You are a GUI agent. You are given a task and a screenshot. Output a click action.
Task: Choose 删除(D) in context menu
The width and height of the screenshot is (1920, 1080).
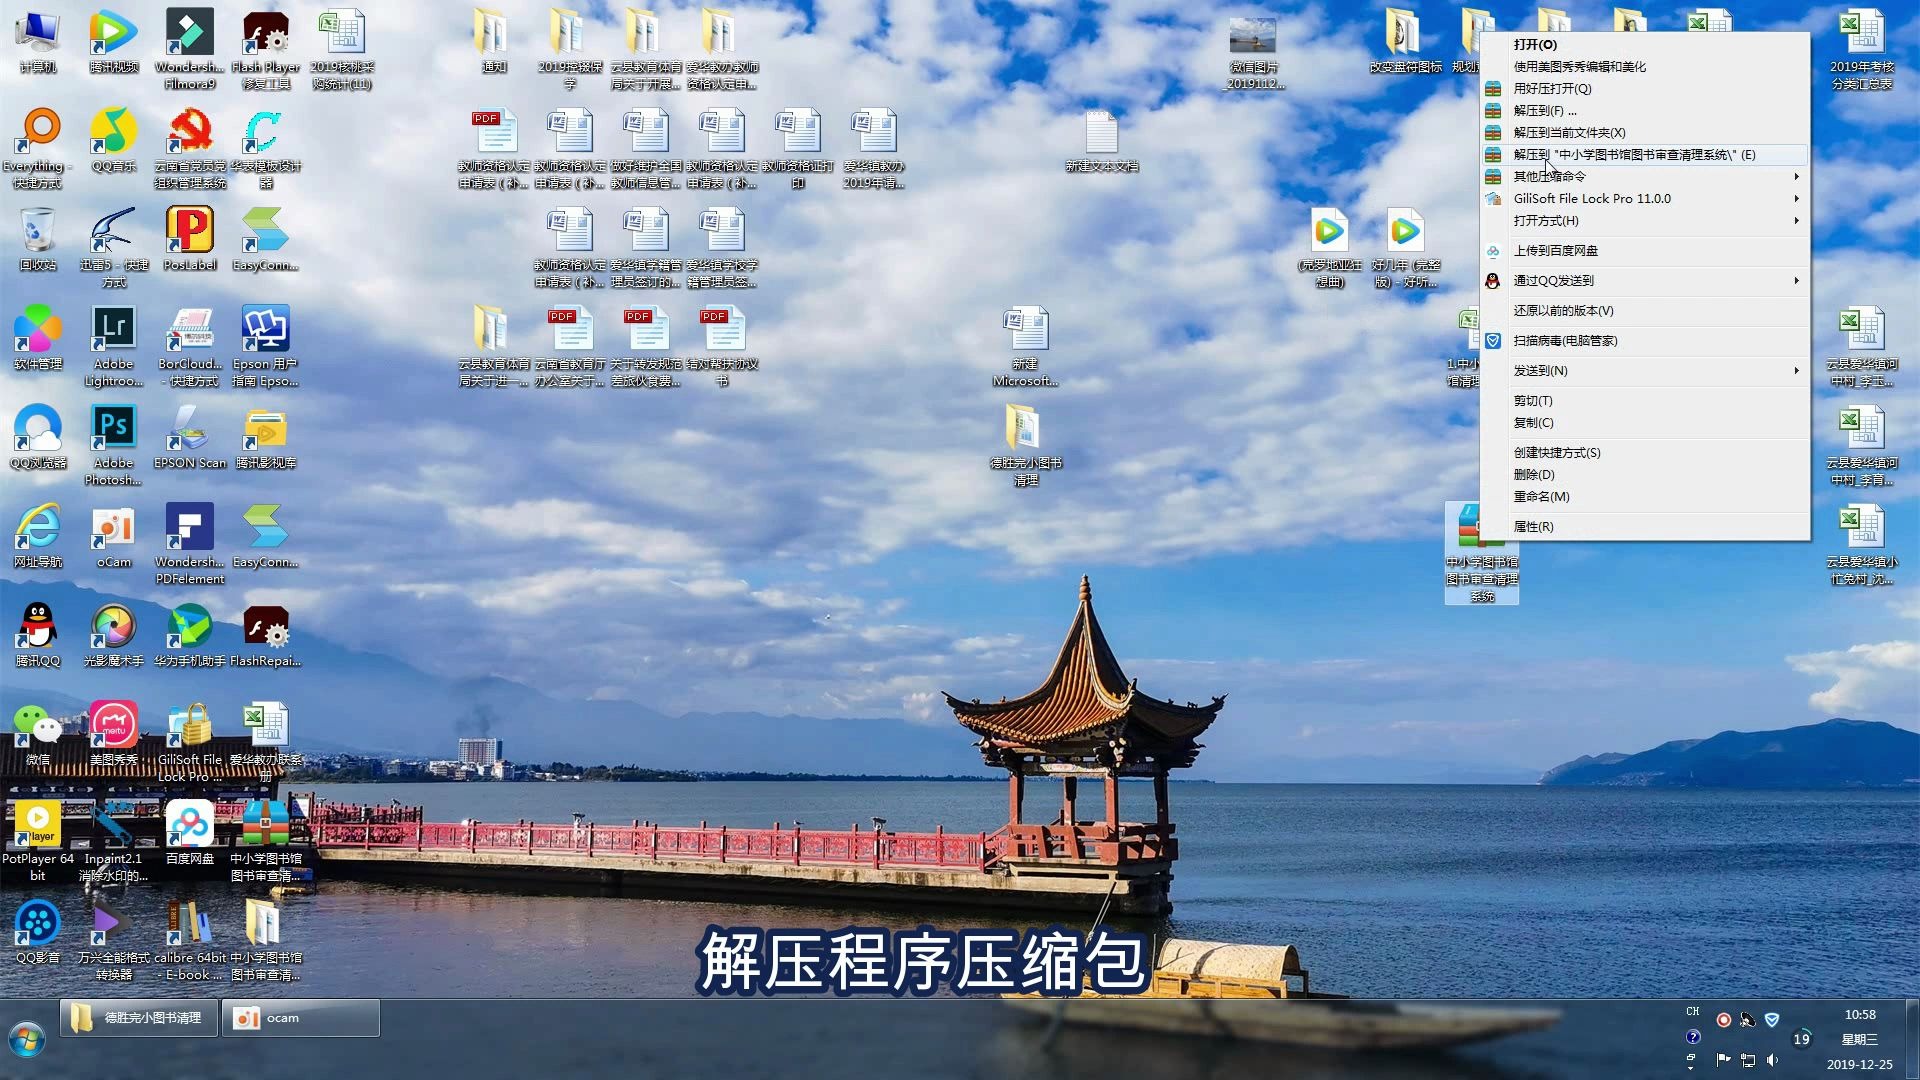1645,475
